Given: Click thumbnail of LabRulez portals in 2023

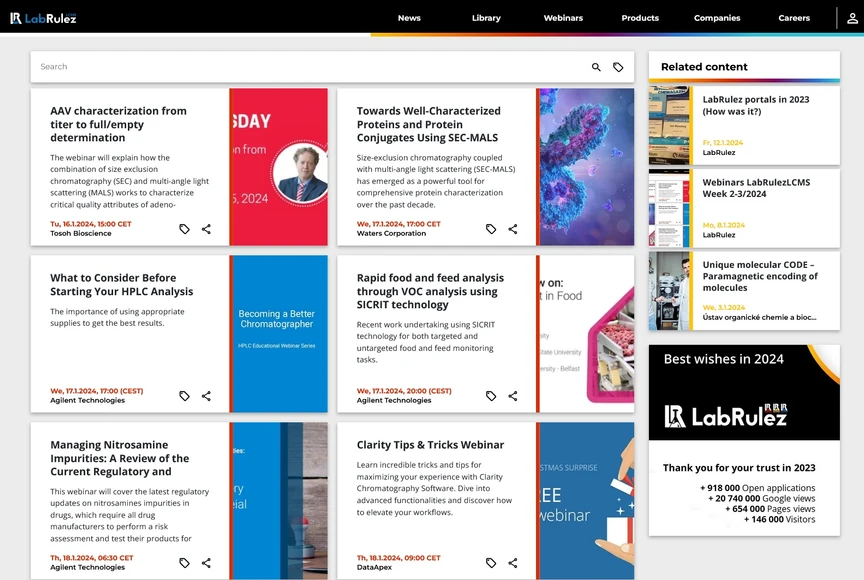Looking at the screenshot, I should tap(670, 126).
